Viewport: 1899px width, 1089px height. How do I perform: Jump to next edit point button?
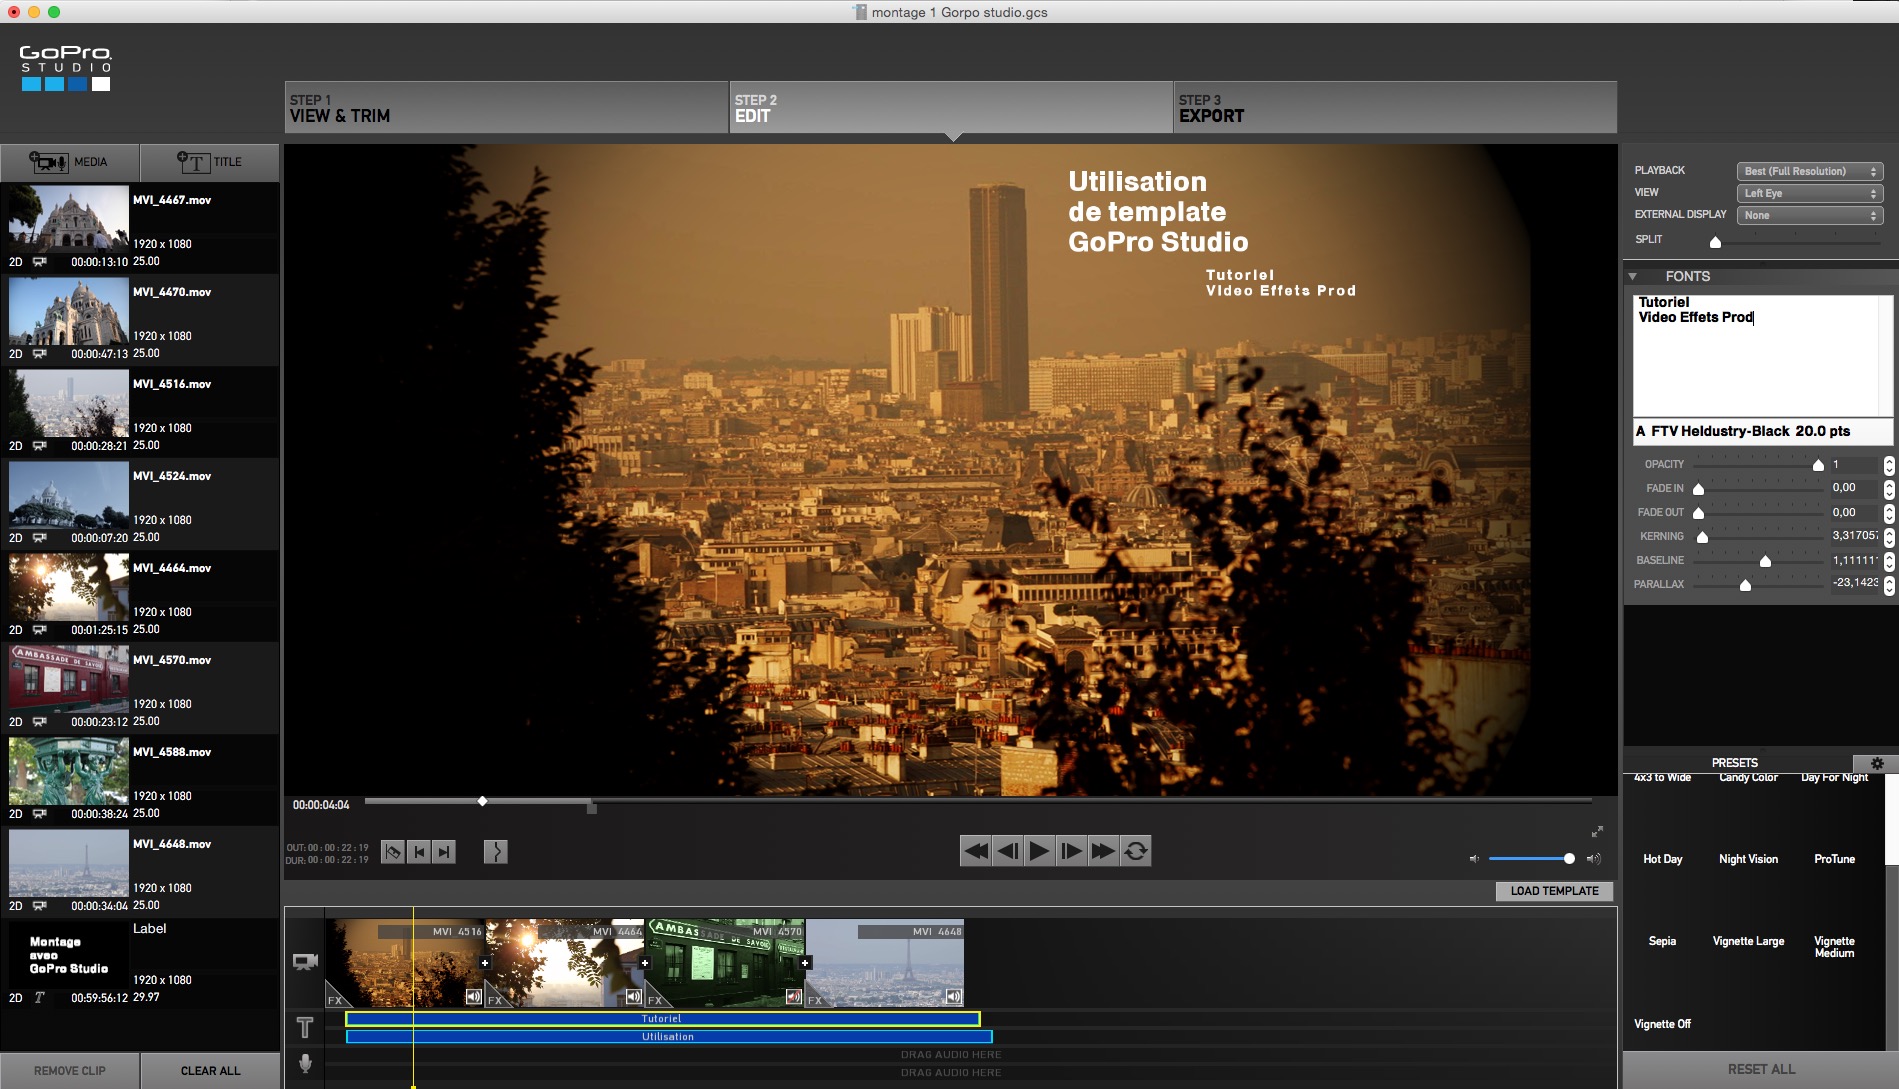pyautogui.click(x=444, y=852)
